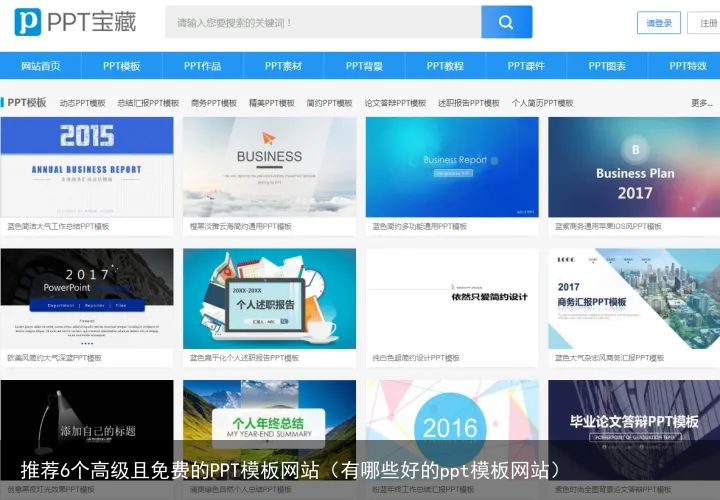This screenshot has height=500, width=720.
Task: Select the 个人简历PPT模板 category link
Action: [x=542, y=103]
